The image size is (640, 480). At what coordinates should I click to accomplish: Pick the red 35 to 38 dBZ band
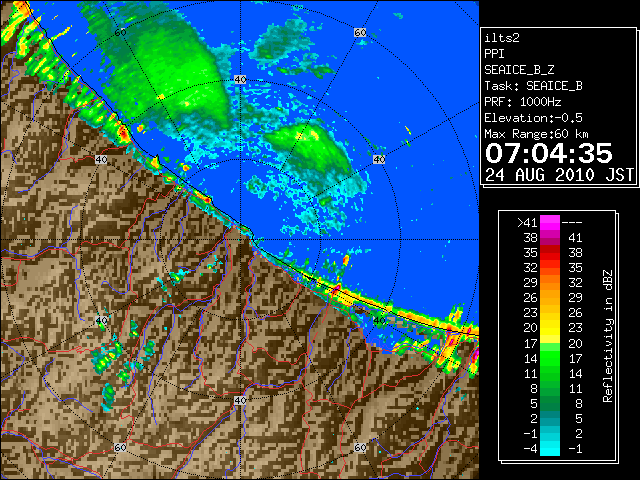[550, 253]
